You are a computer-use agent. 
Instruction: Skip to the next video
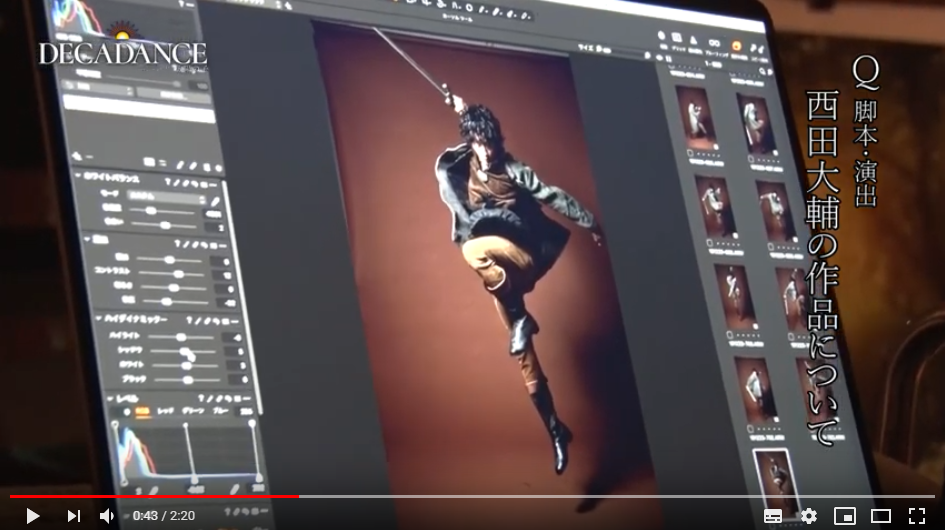74,516
